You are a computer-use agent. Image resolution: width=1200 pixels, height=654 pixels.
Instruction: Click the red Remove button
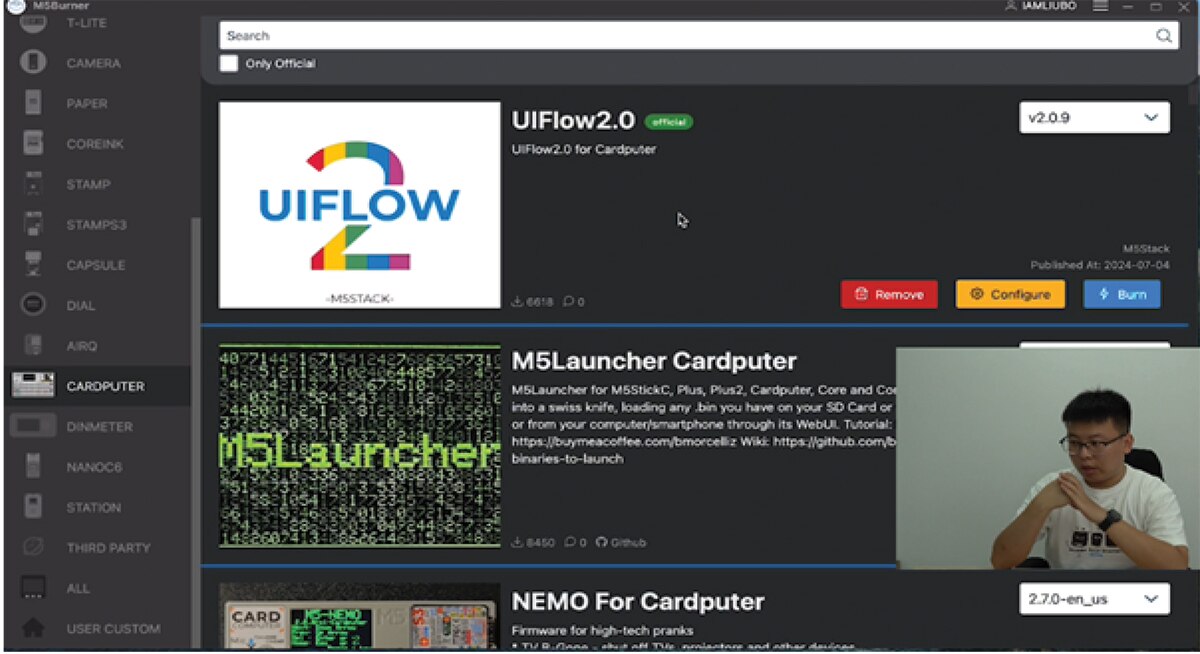click(889, 295)
